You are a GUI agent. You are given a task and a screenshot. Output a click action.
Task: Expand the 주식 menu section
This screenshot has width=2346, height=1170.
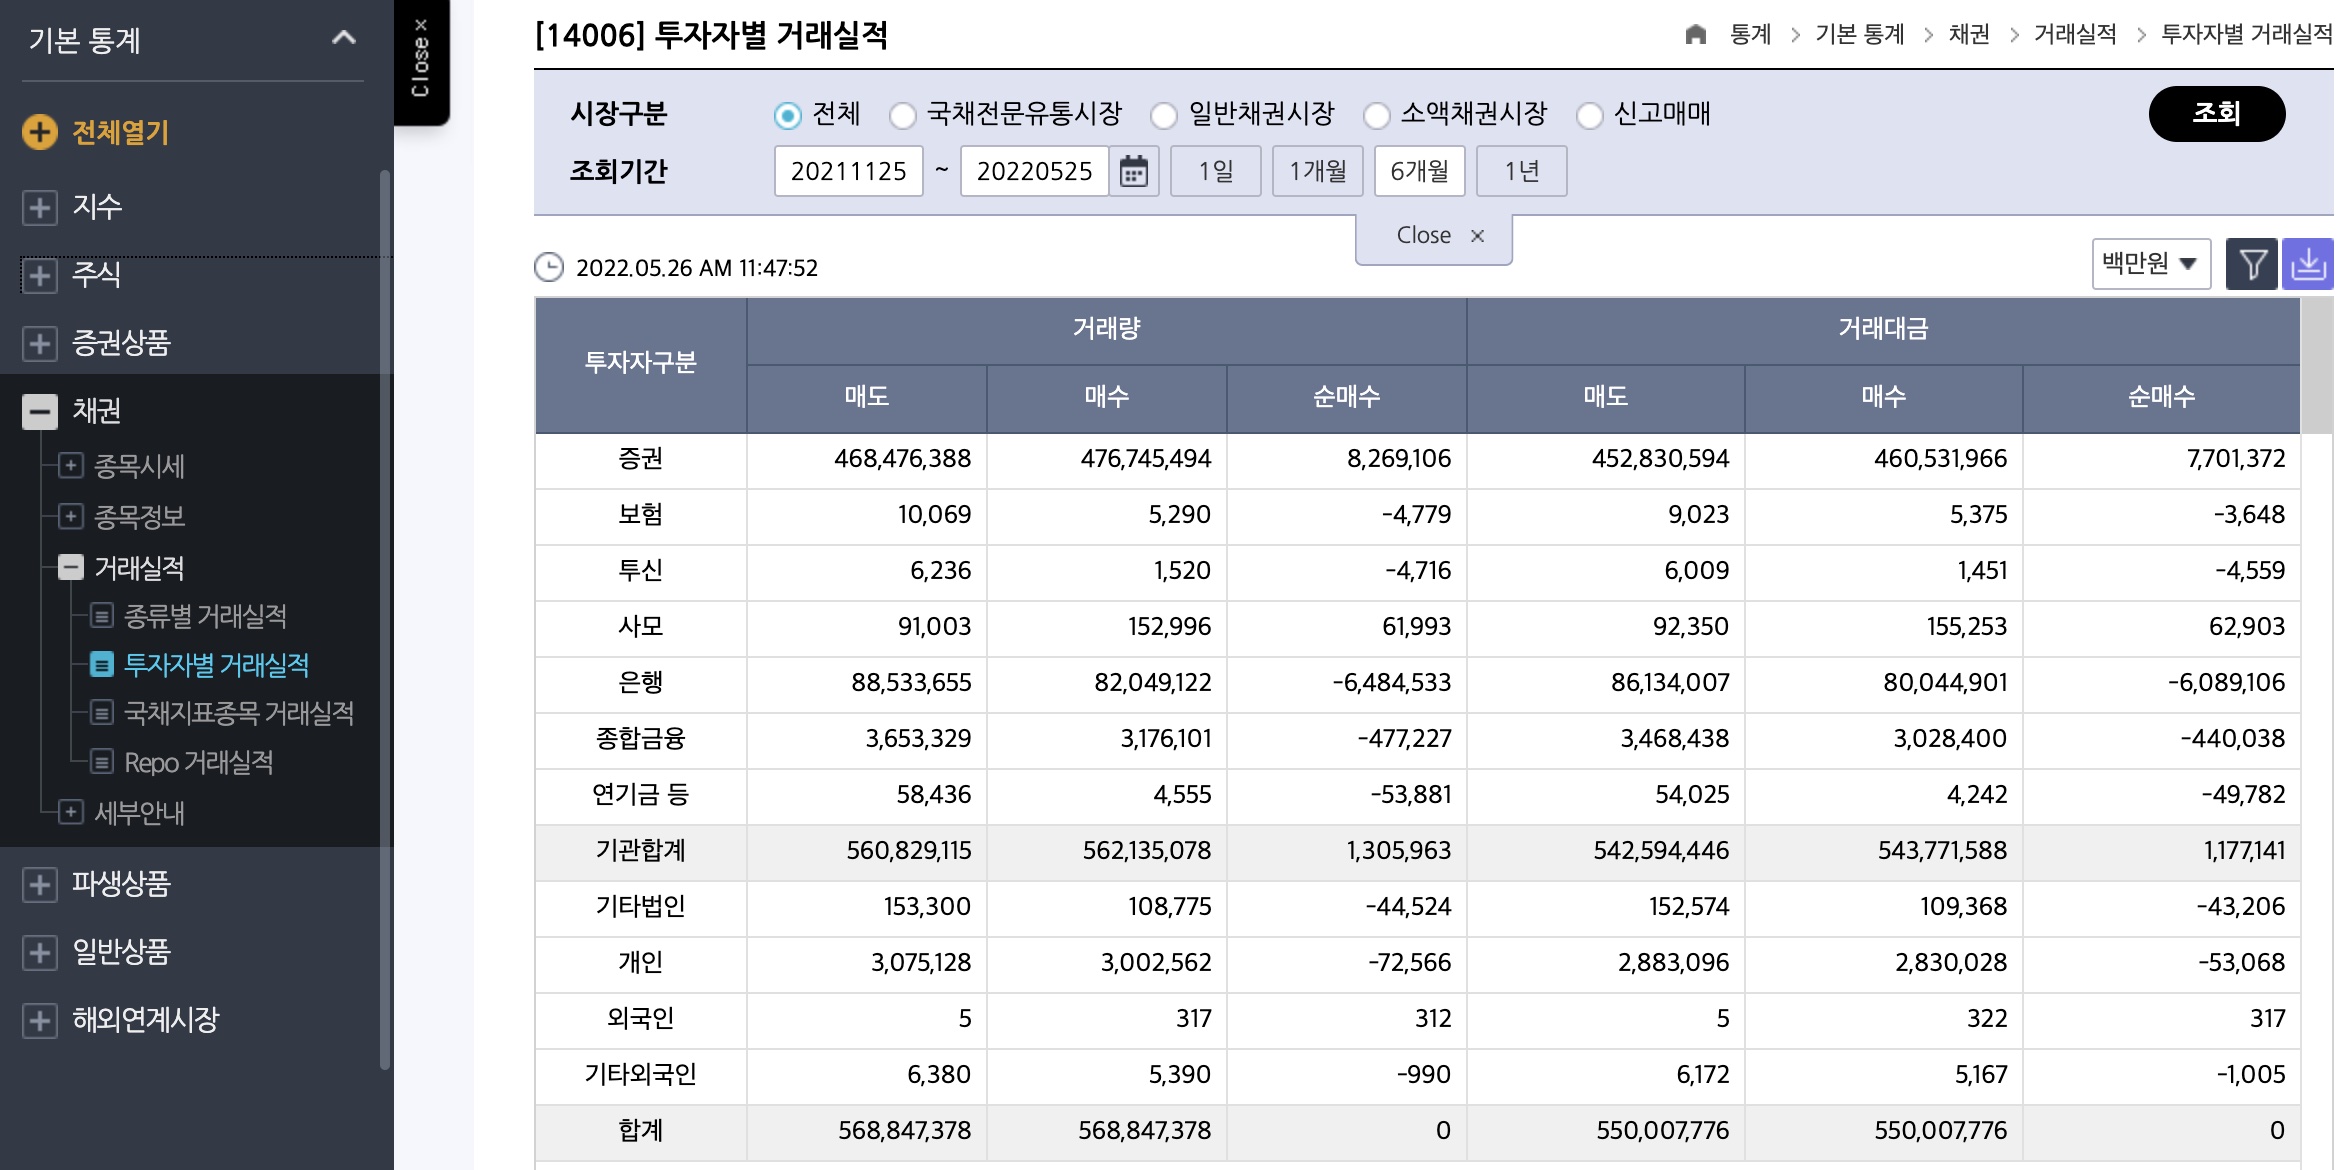coord(40,275)
